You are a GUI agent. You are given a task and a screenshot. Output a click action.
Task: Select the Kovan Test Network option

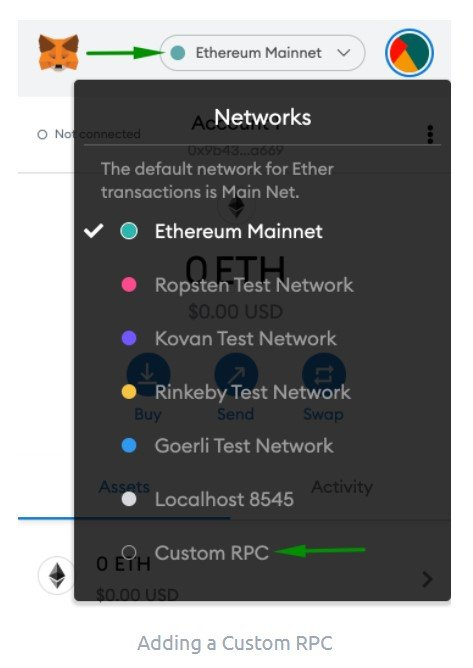pyautogui.click(x=229, y=338)
